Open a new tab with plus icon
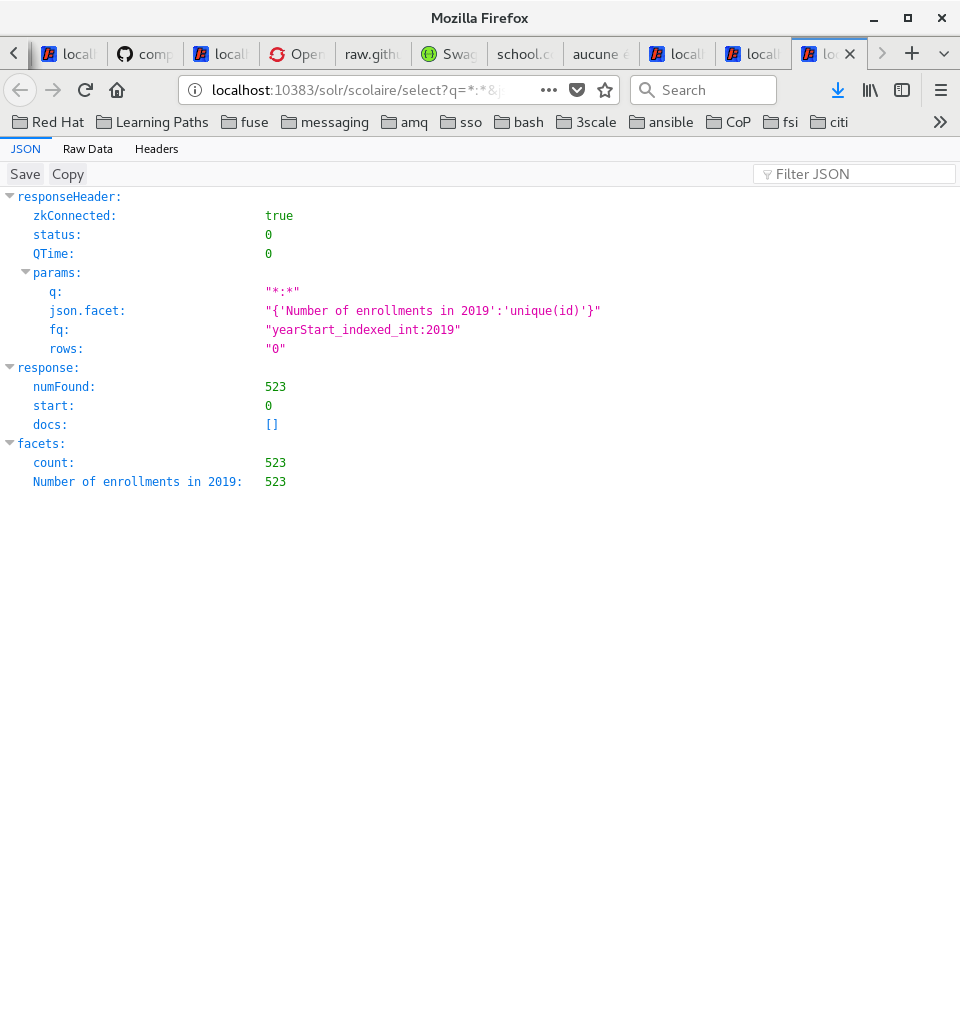The width and height of the screenshot is (960, 1020). point(912,53)
